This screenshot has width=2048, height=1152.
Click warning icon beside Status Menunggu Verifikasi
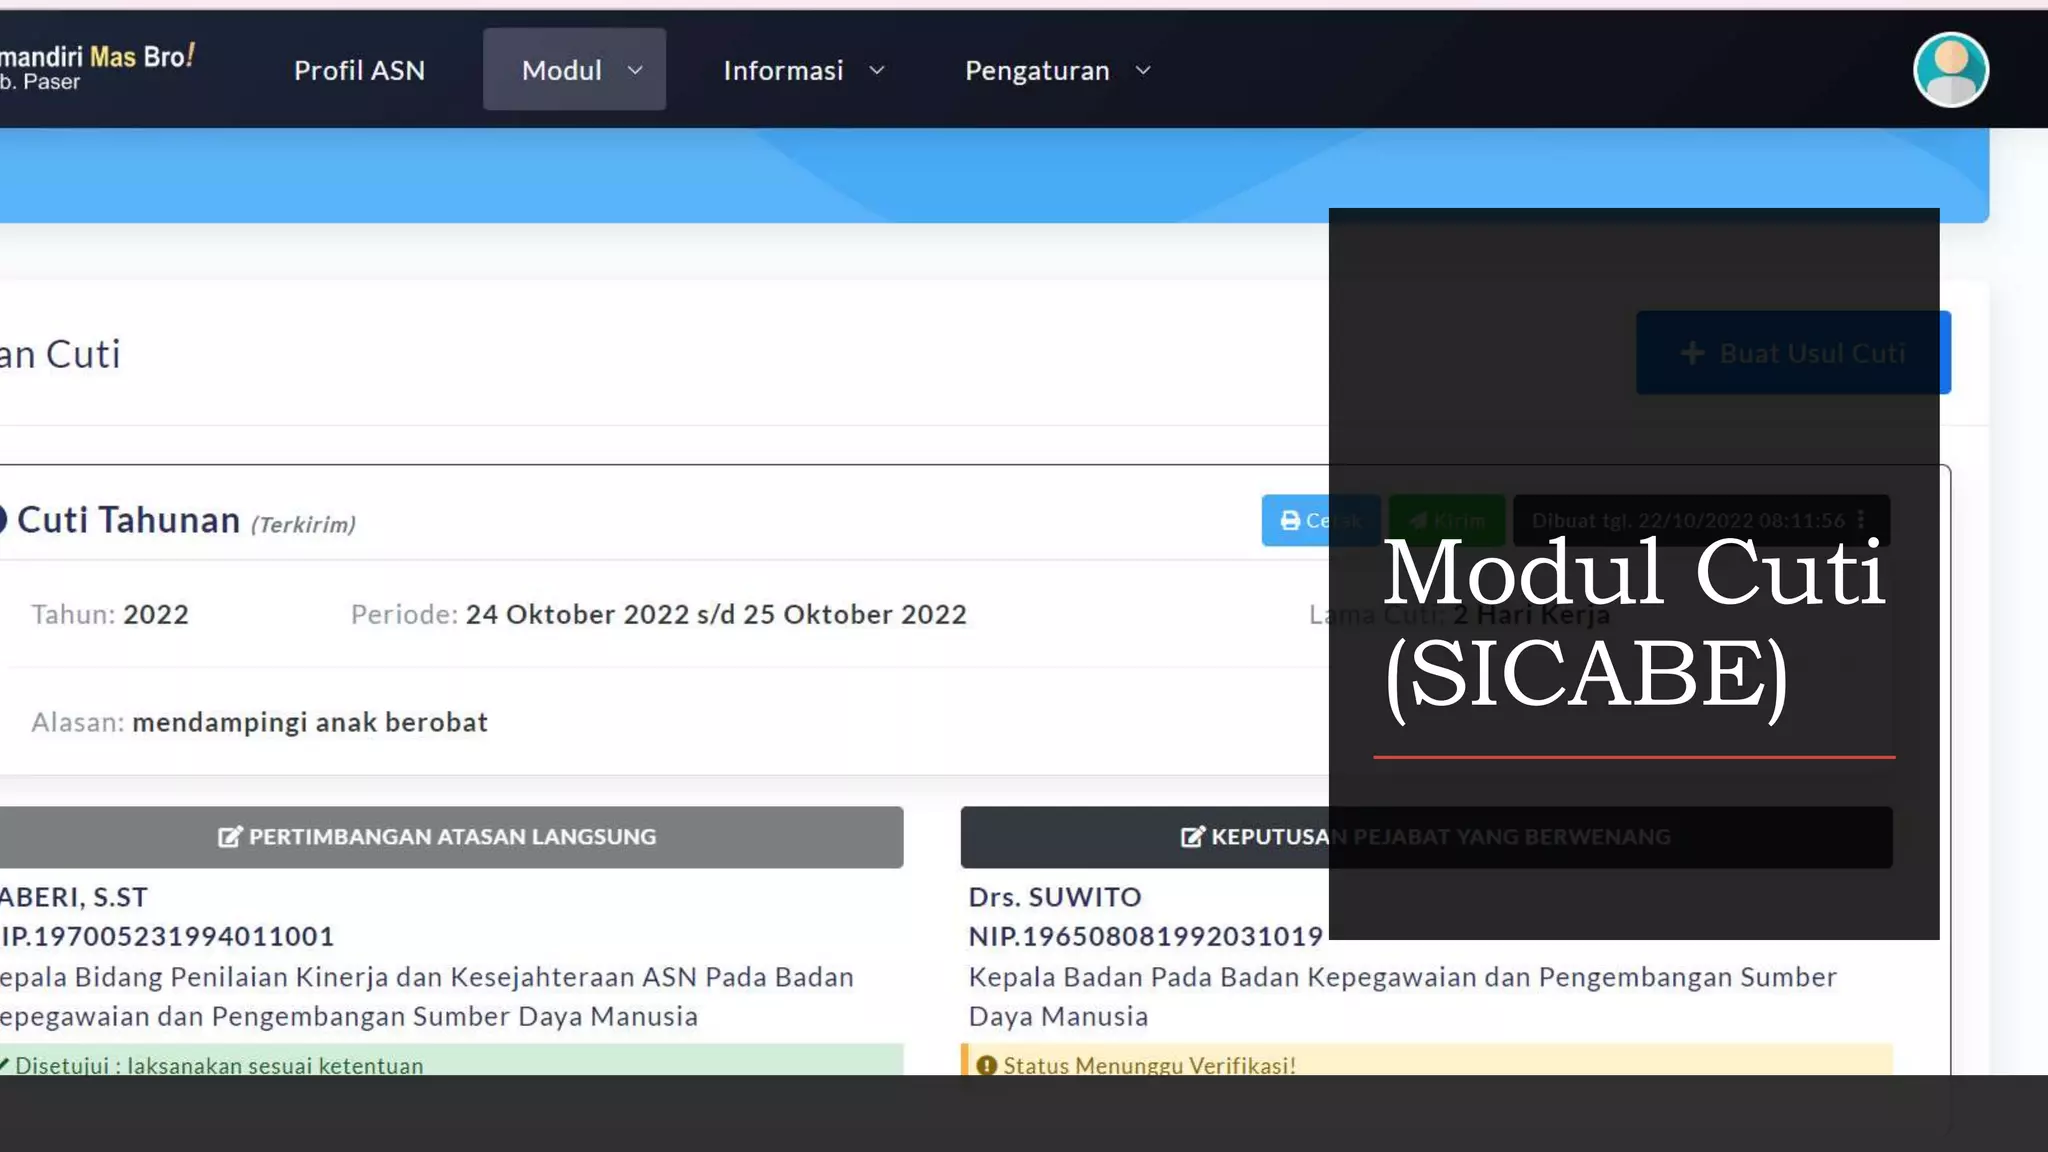[986, 1065]
